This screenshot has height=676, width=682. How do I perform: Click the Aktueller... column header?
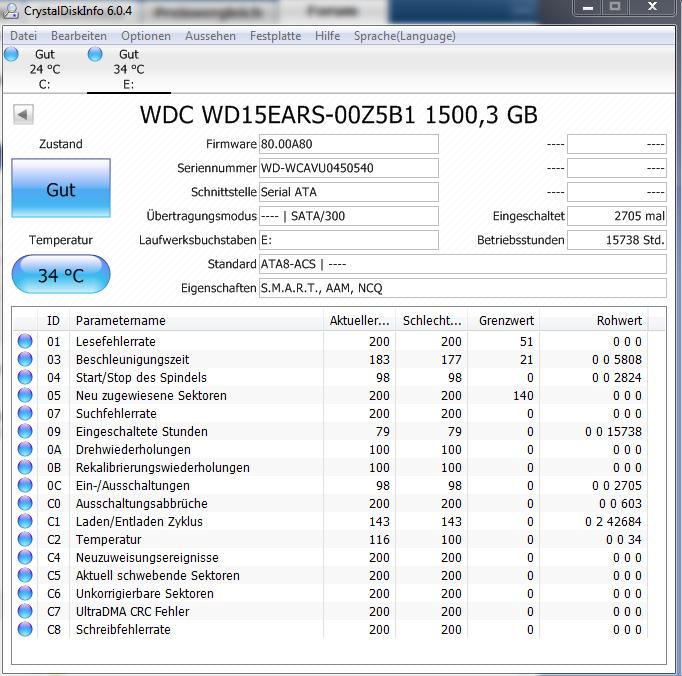(x=359, y=321)
